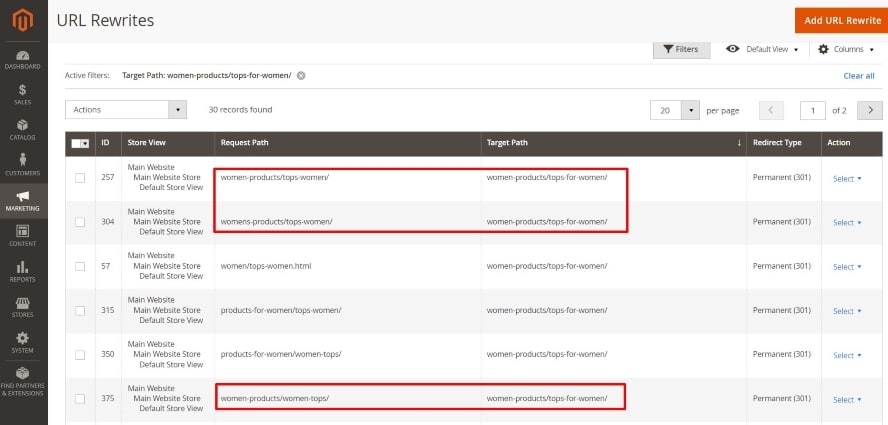The width and height of the screenshot is (888, 425).
Task: Open Select action for row 350
Action: coord(847,355)
